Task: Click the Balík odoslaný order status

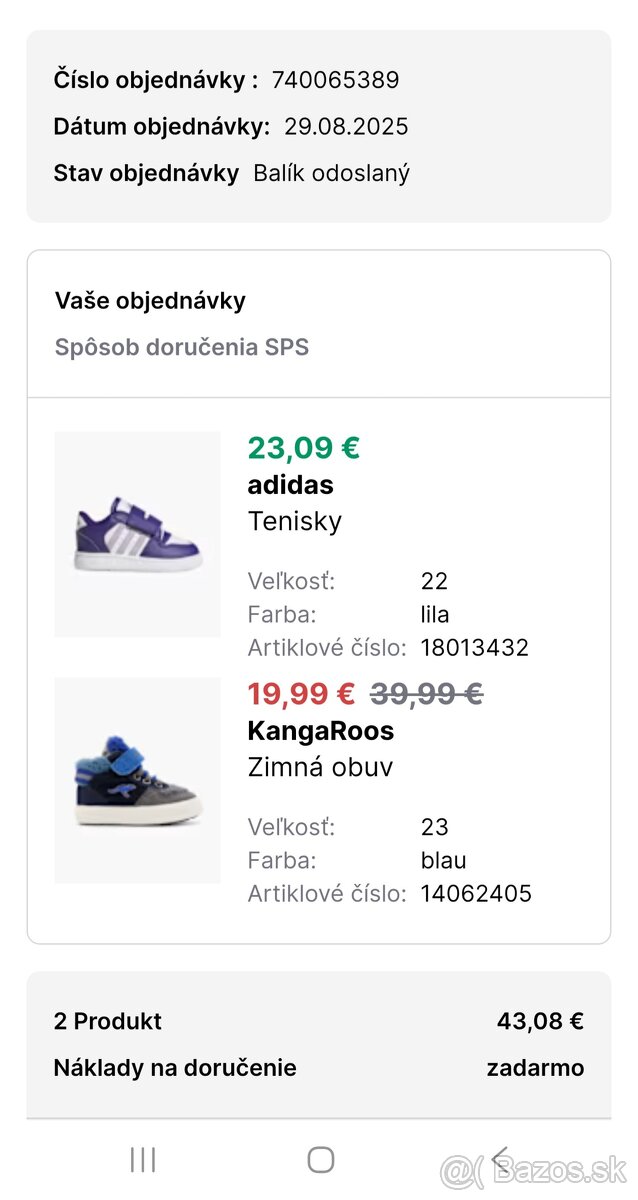Action: point(334,173)
